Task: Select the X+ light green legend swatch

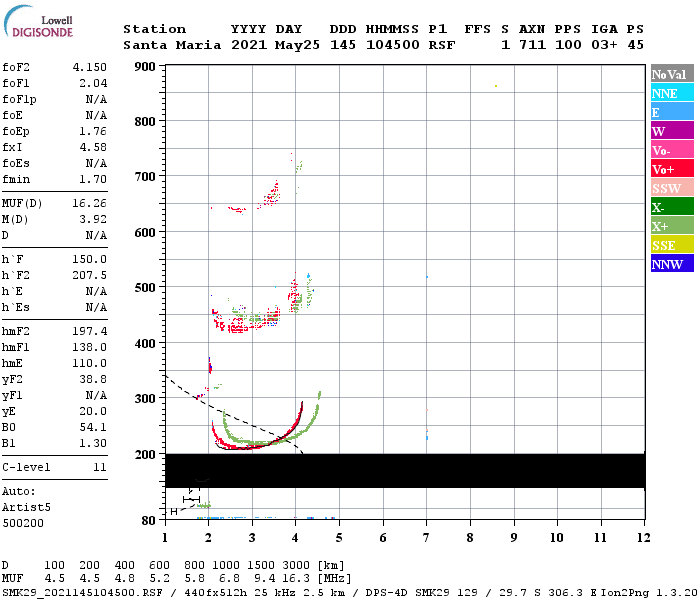Action: tap(672, 225)
